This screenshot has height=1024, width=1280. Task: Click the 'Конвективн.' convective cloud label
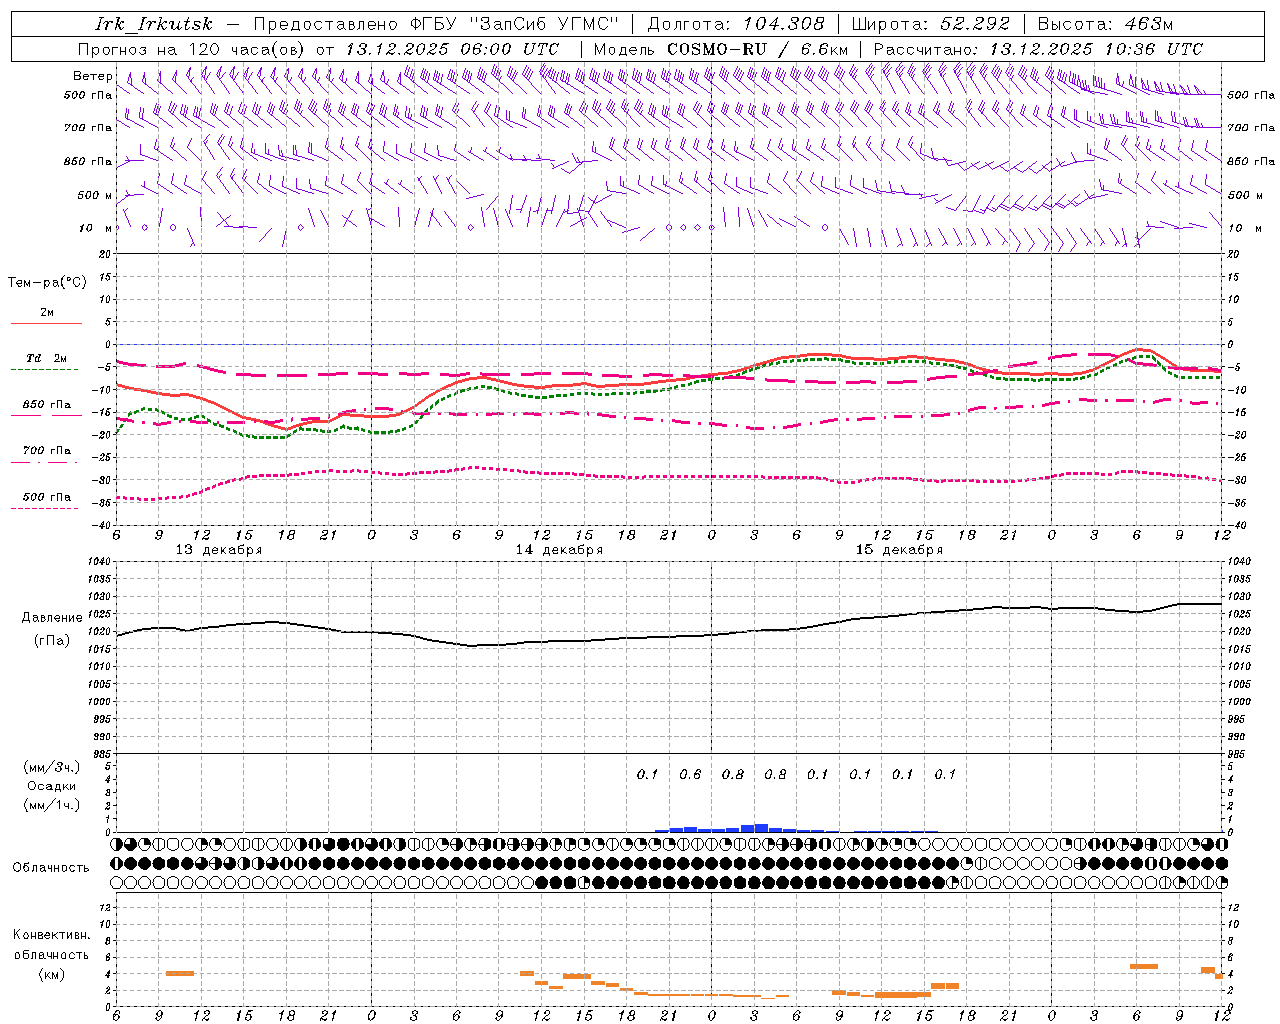point(51,935)
